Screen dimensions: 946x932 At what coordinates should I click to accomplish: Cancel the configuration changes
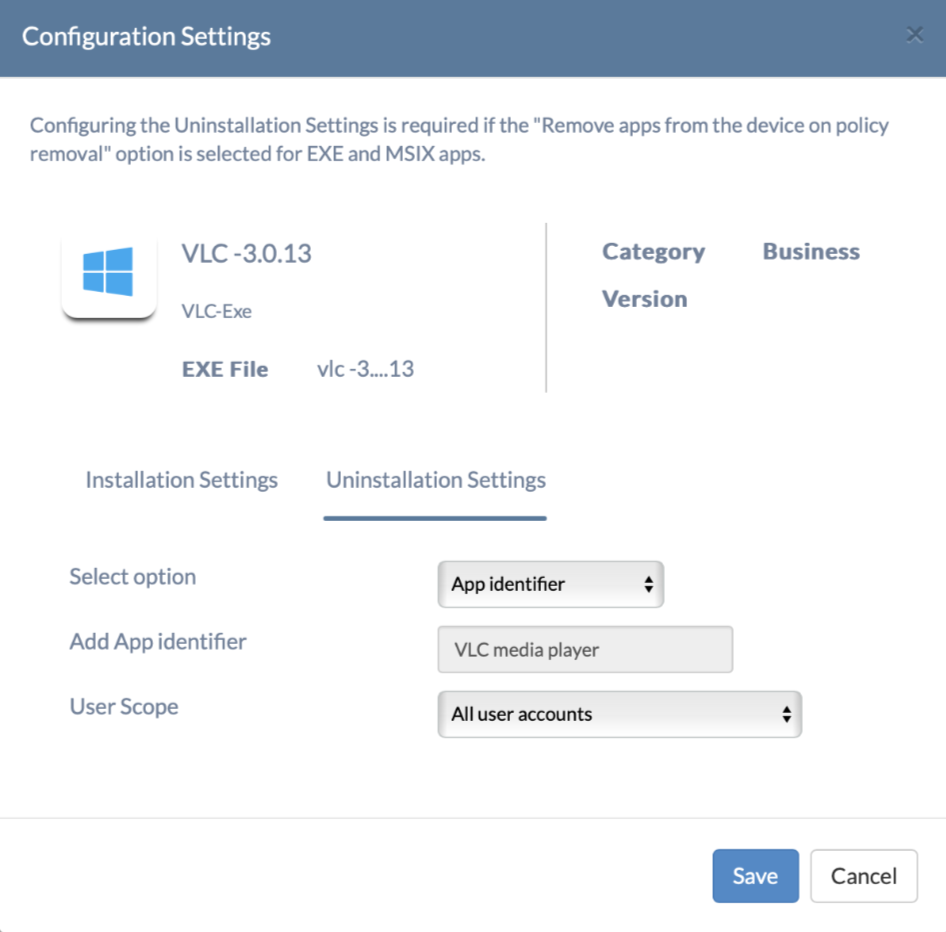pyautogui.click(x=863, y=876)
